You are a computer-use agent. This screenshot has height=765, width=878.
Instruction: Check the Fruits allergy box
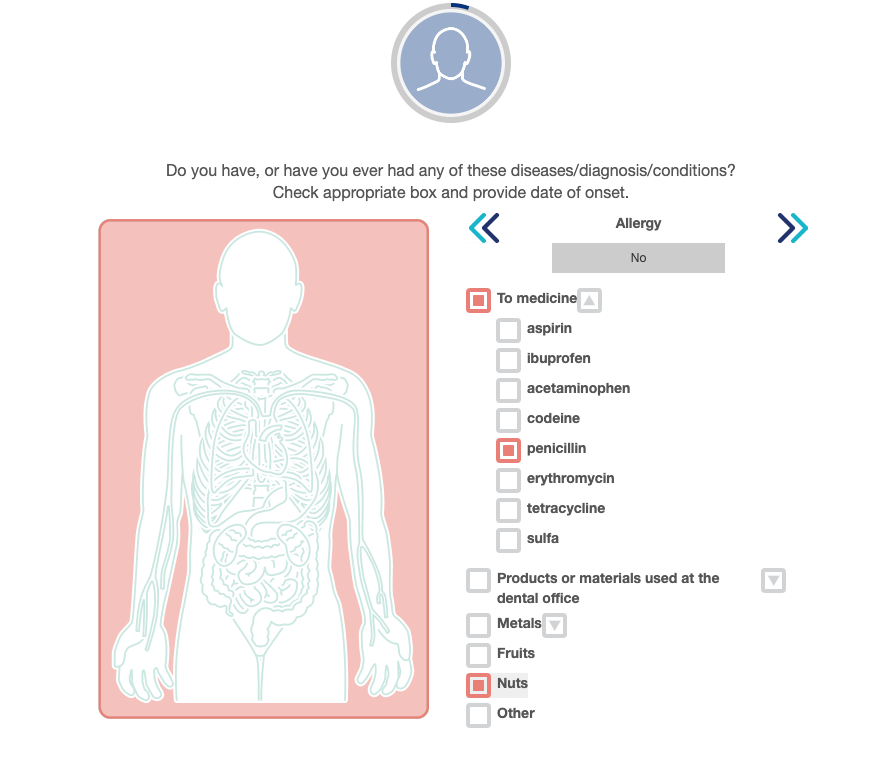(479, 655)
